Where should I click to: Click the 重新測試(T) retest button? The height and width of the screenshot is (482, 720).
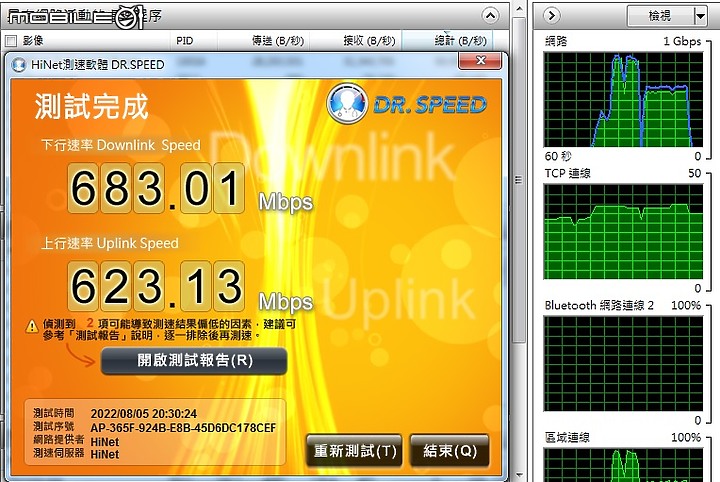pos(354,451)
